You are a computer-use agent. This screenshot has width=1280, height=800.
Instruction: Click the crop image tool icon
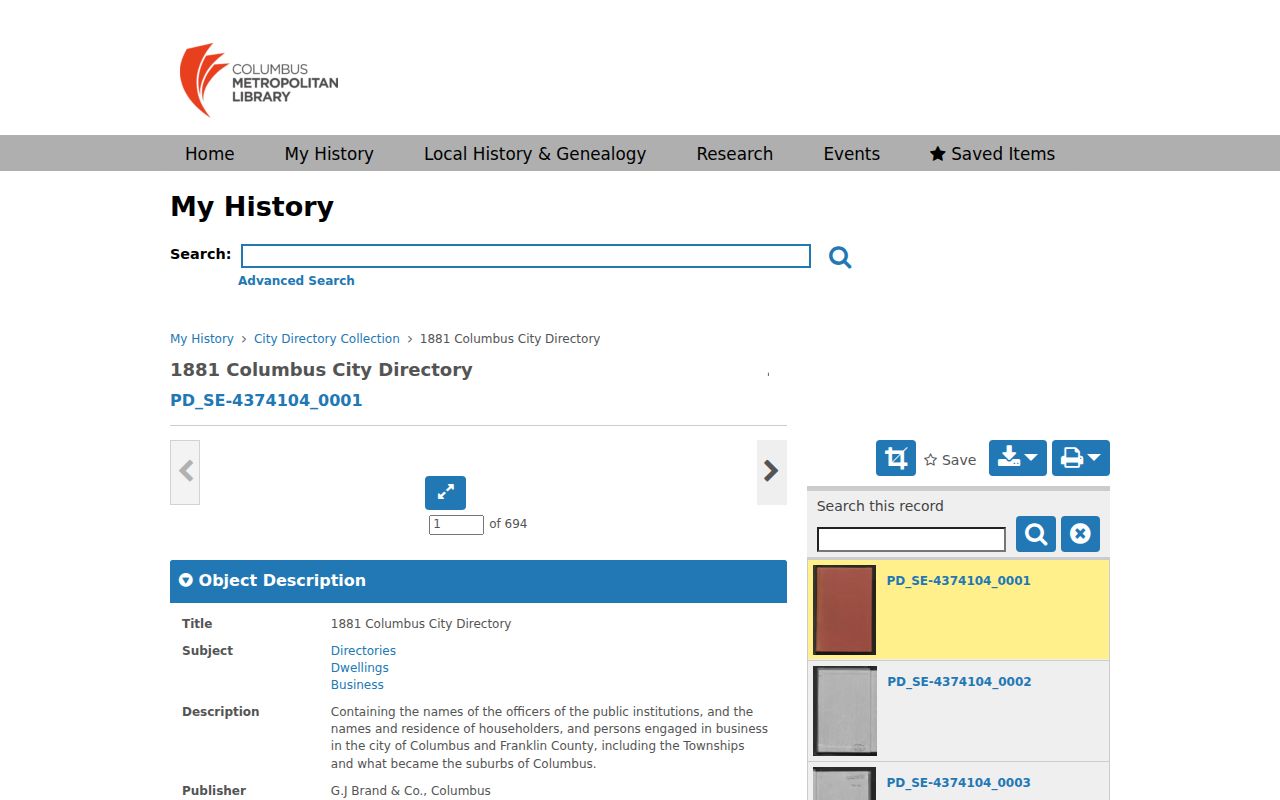896,458
